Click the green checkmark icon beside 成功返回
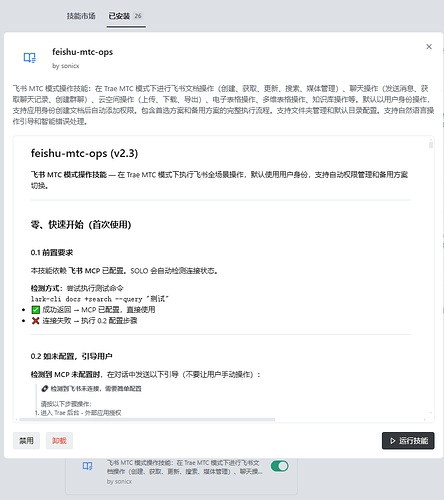 [36, 310]
